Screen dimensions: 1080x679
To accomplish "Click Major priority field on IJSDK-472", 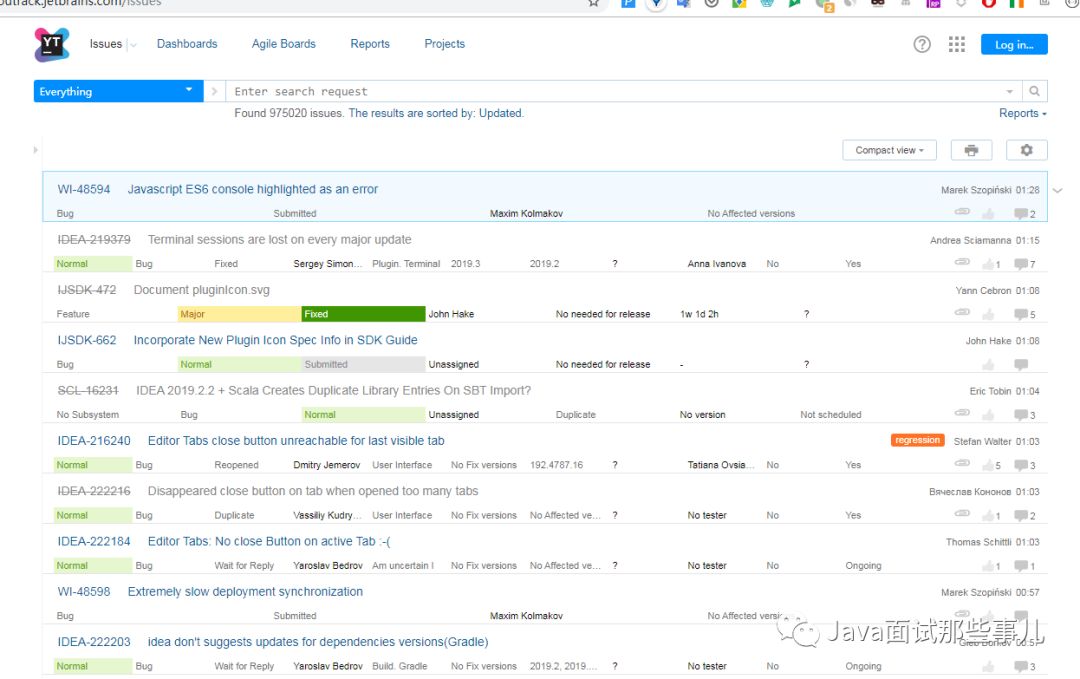I will (238, 314).
